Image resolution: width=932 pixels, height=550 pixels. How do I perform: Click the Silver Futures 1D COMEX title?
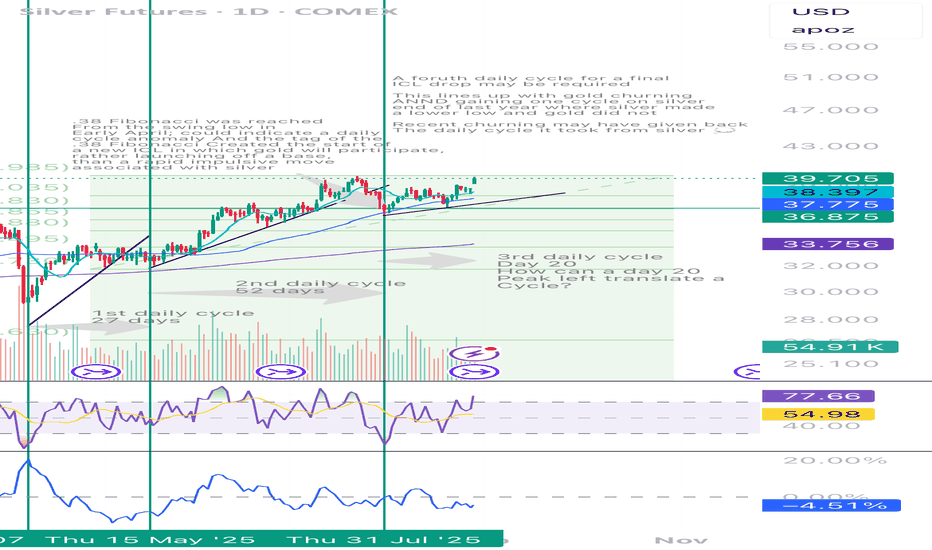pyautogui.click(x=209, y=11)
